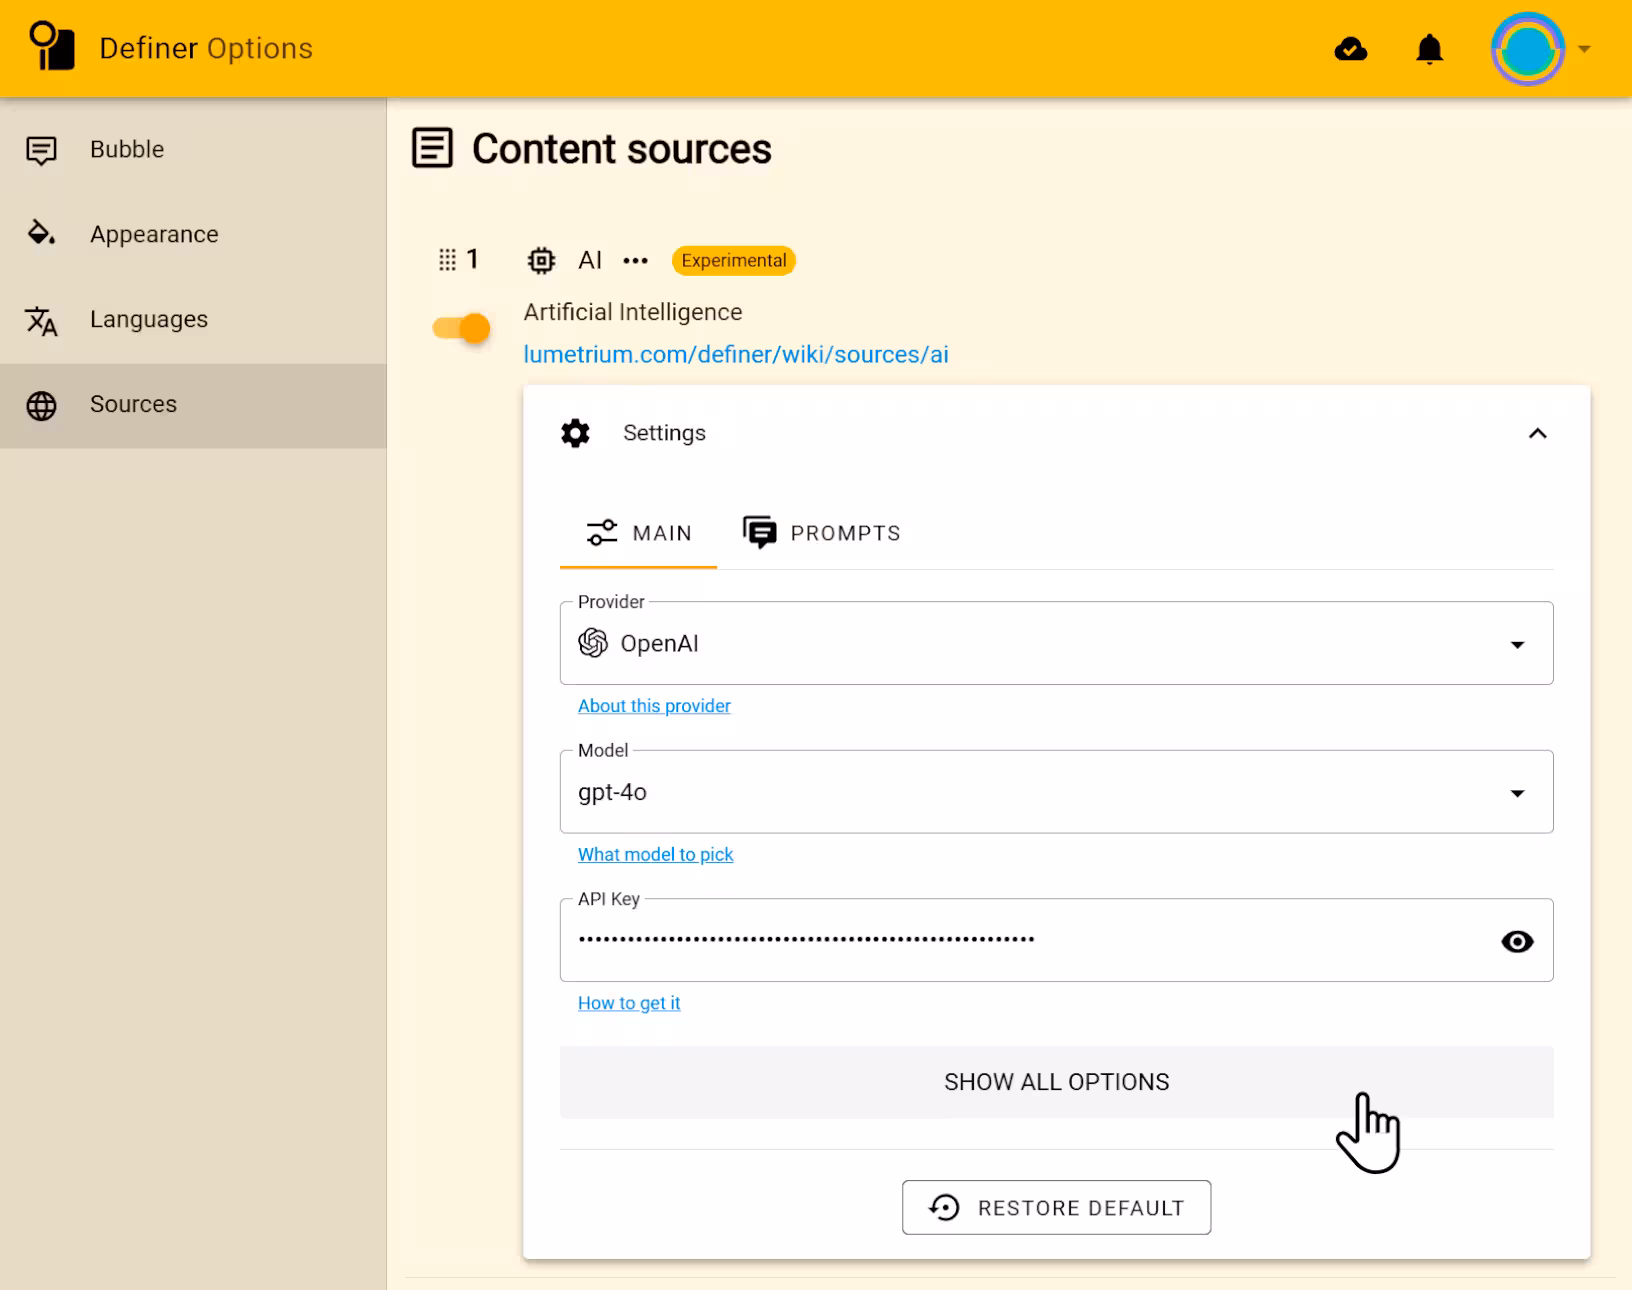1632x1290 pixels.
Task: Toggle the Artificial Intelligence source switch
Action: [x=461, y=328]
